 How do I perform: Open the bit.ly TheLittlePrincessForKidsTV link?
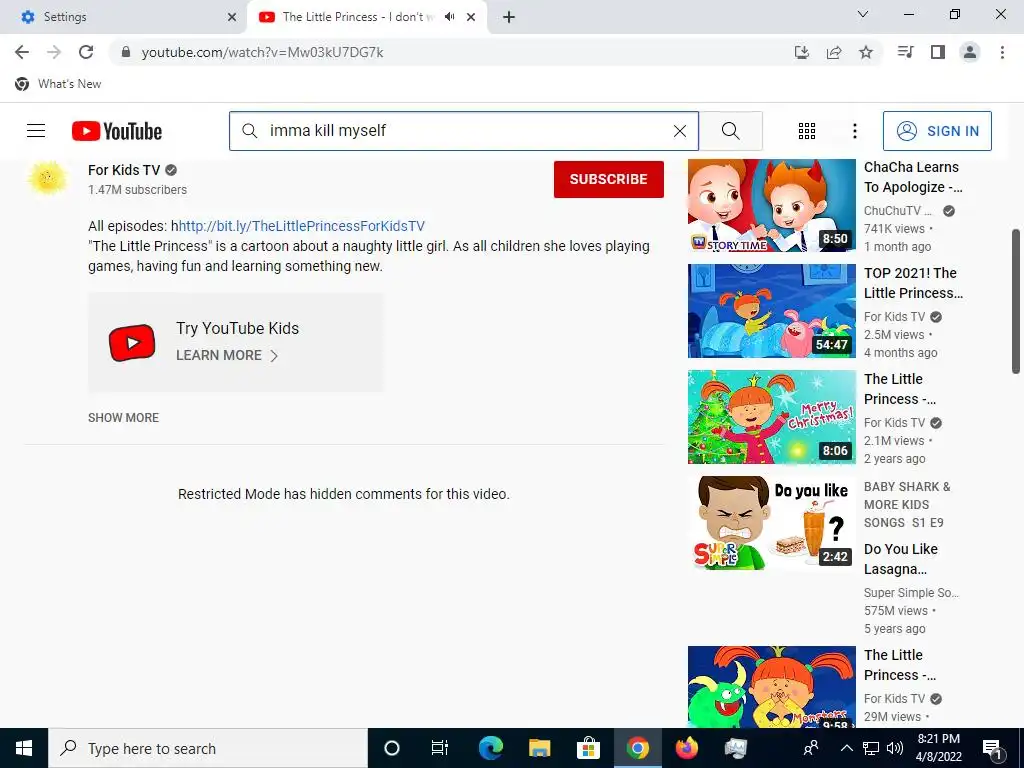[x=302, y=226]
